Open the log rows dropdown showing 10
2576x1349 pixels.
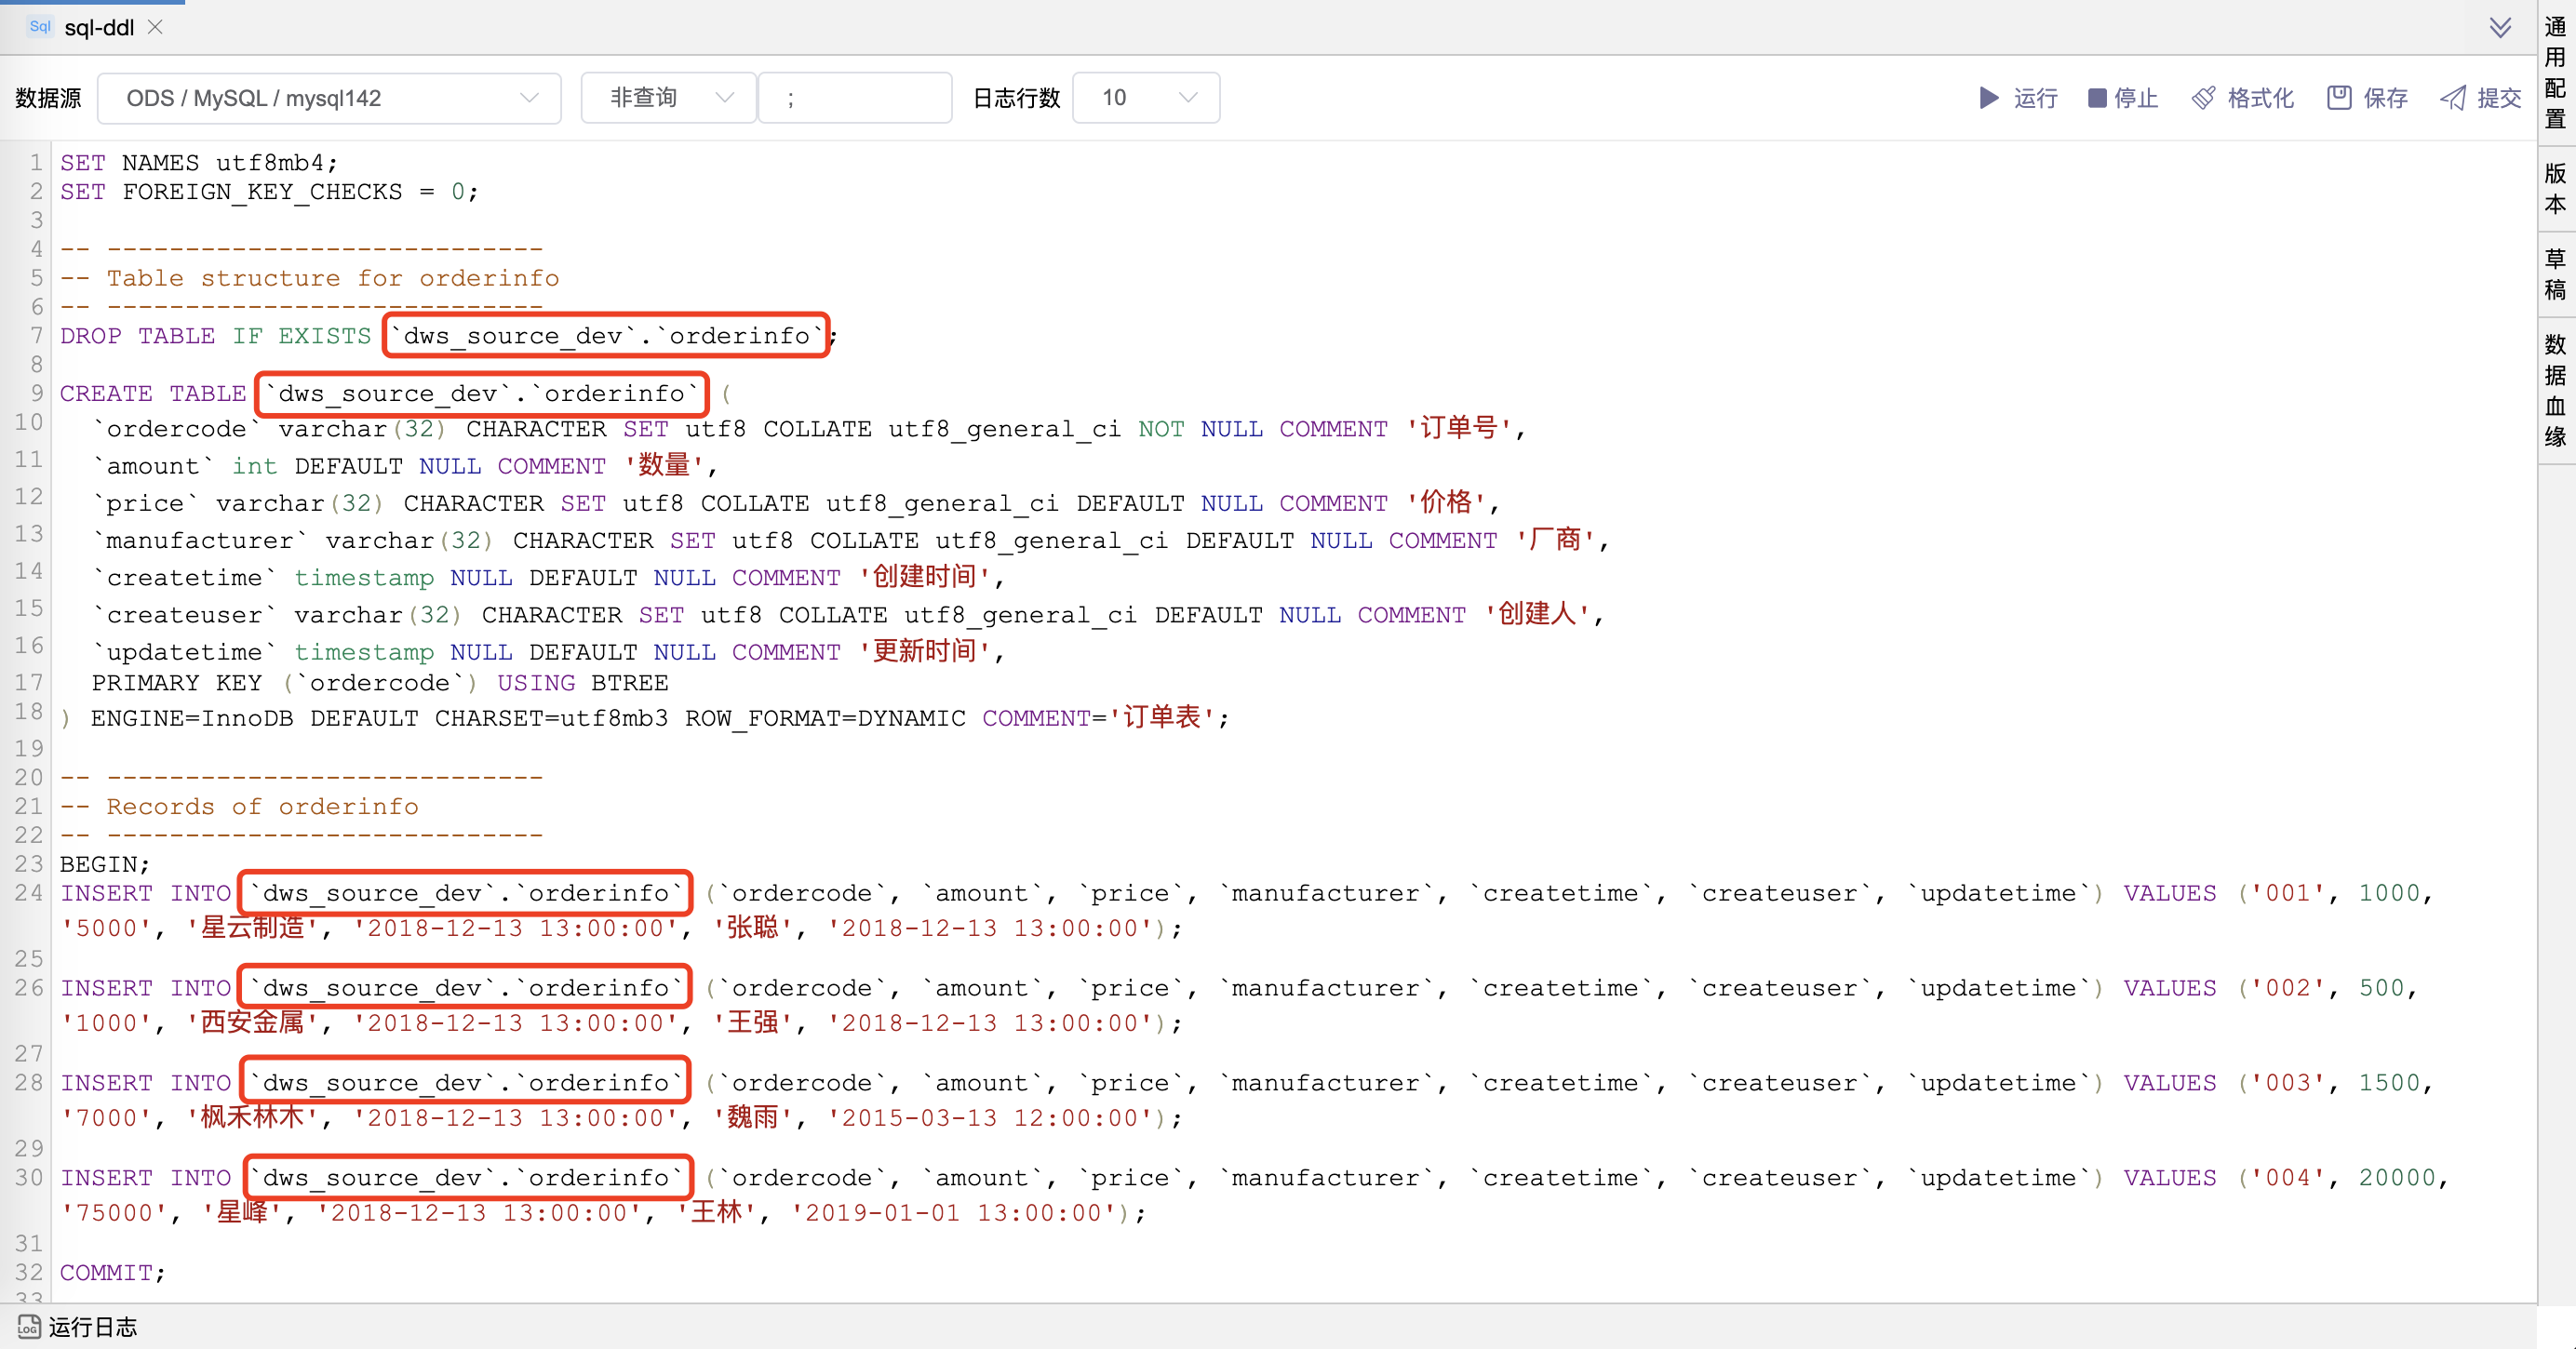click(1145, 98)
